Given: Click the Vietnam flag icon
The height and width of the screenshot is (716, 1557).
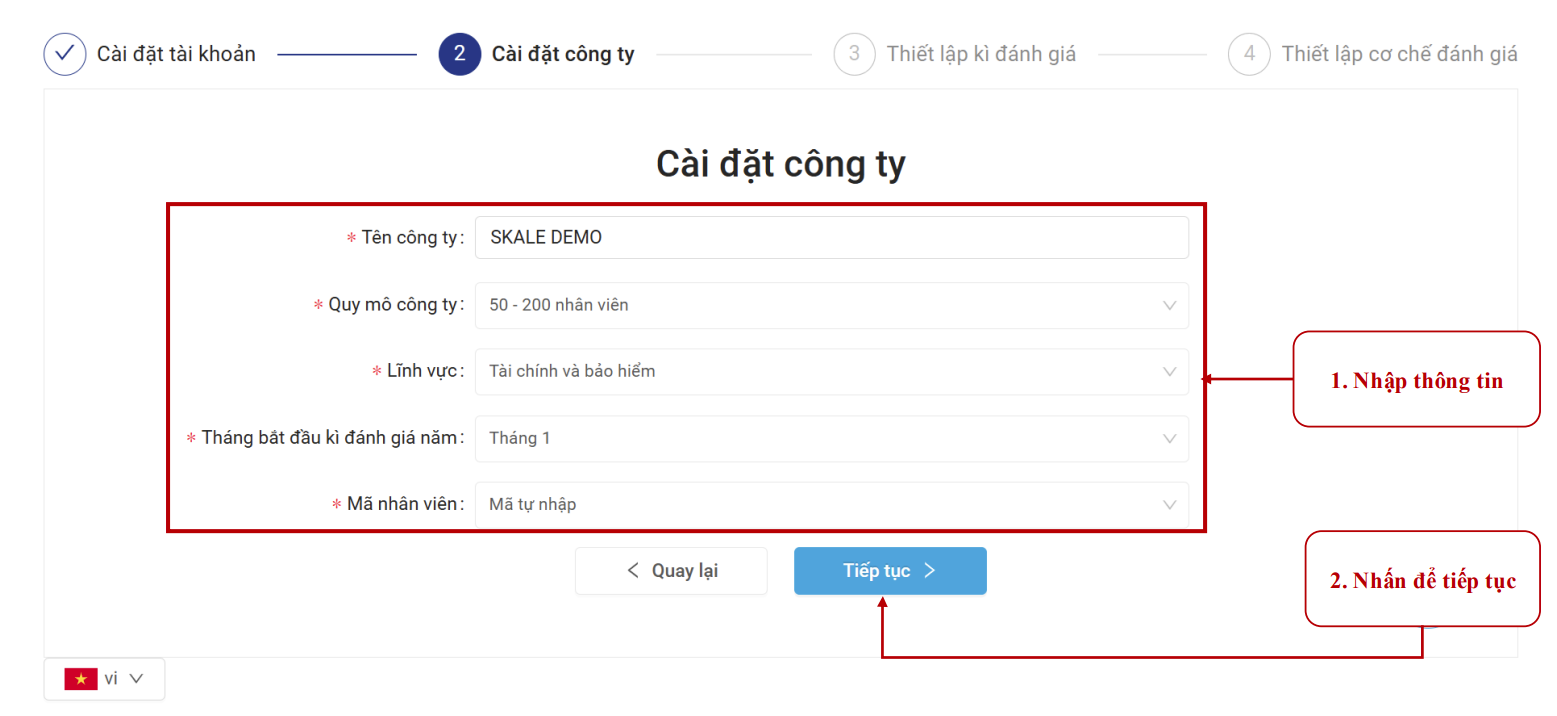Looking at the screenshot, I should [x=81, y=679].
